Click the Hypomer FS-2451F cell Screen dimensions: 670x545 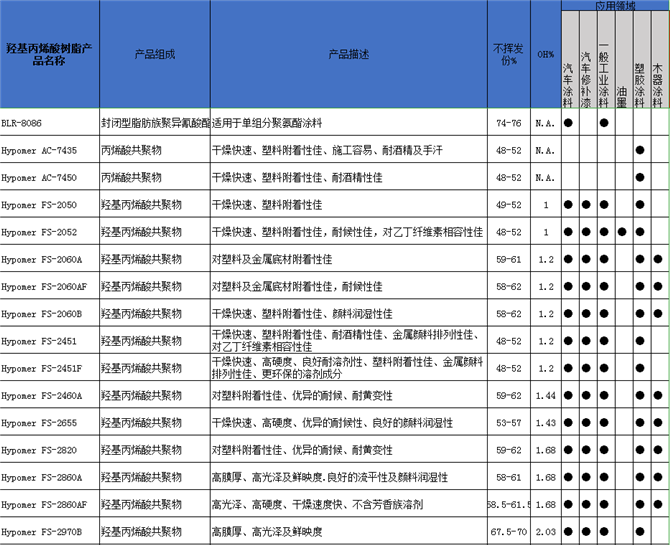[x=50, y=368]
